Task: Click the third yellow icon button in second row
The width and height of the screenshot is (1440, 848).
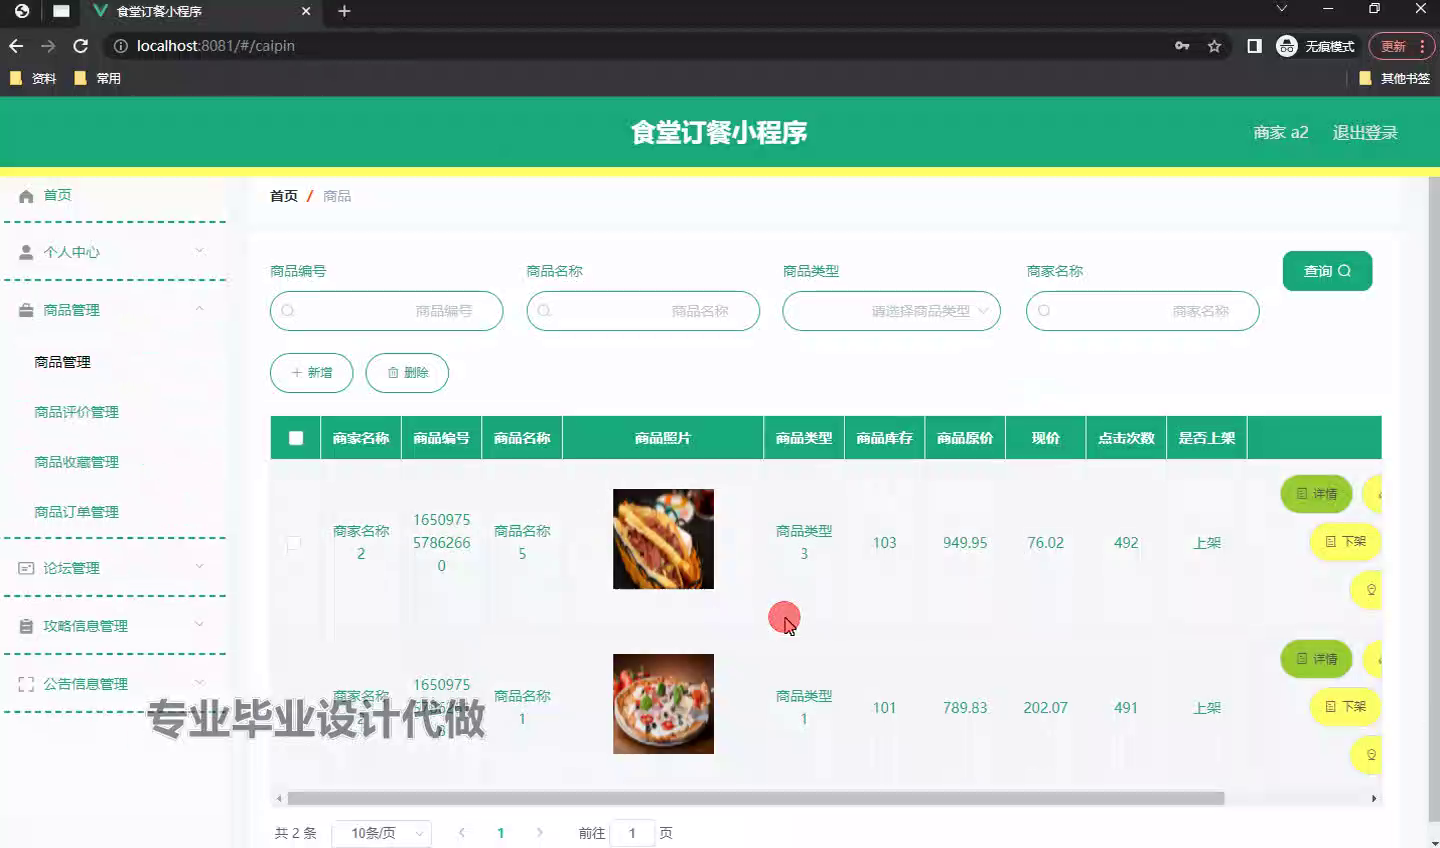Action: point(1366,755)
